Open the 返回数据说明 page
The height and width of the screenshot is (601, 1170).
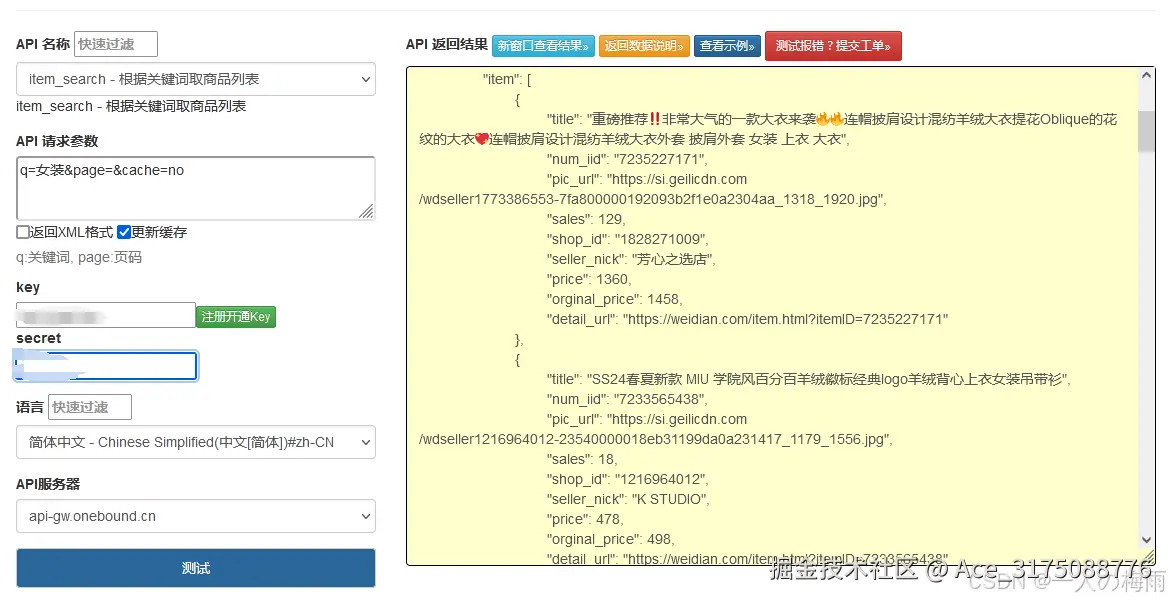pos(644,45)
